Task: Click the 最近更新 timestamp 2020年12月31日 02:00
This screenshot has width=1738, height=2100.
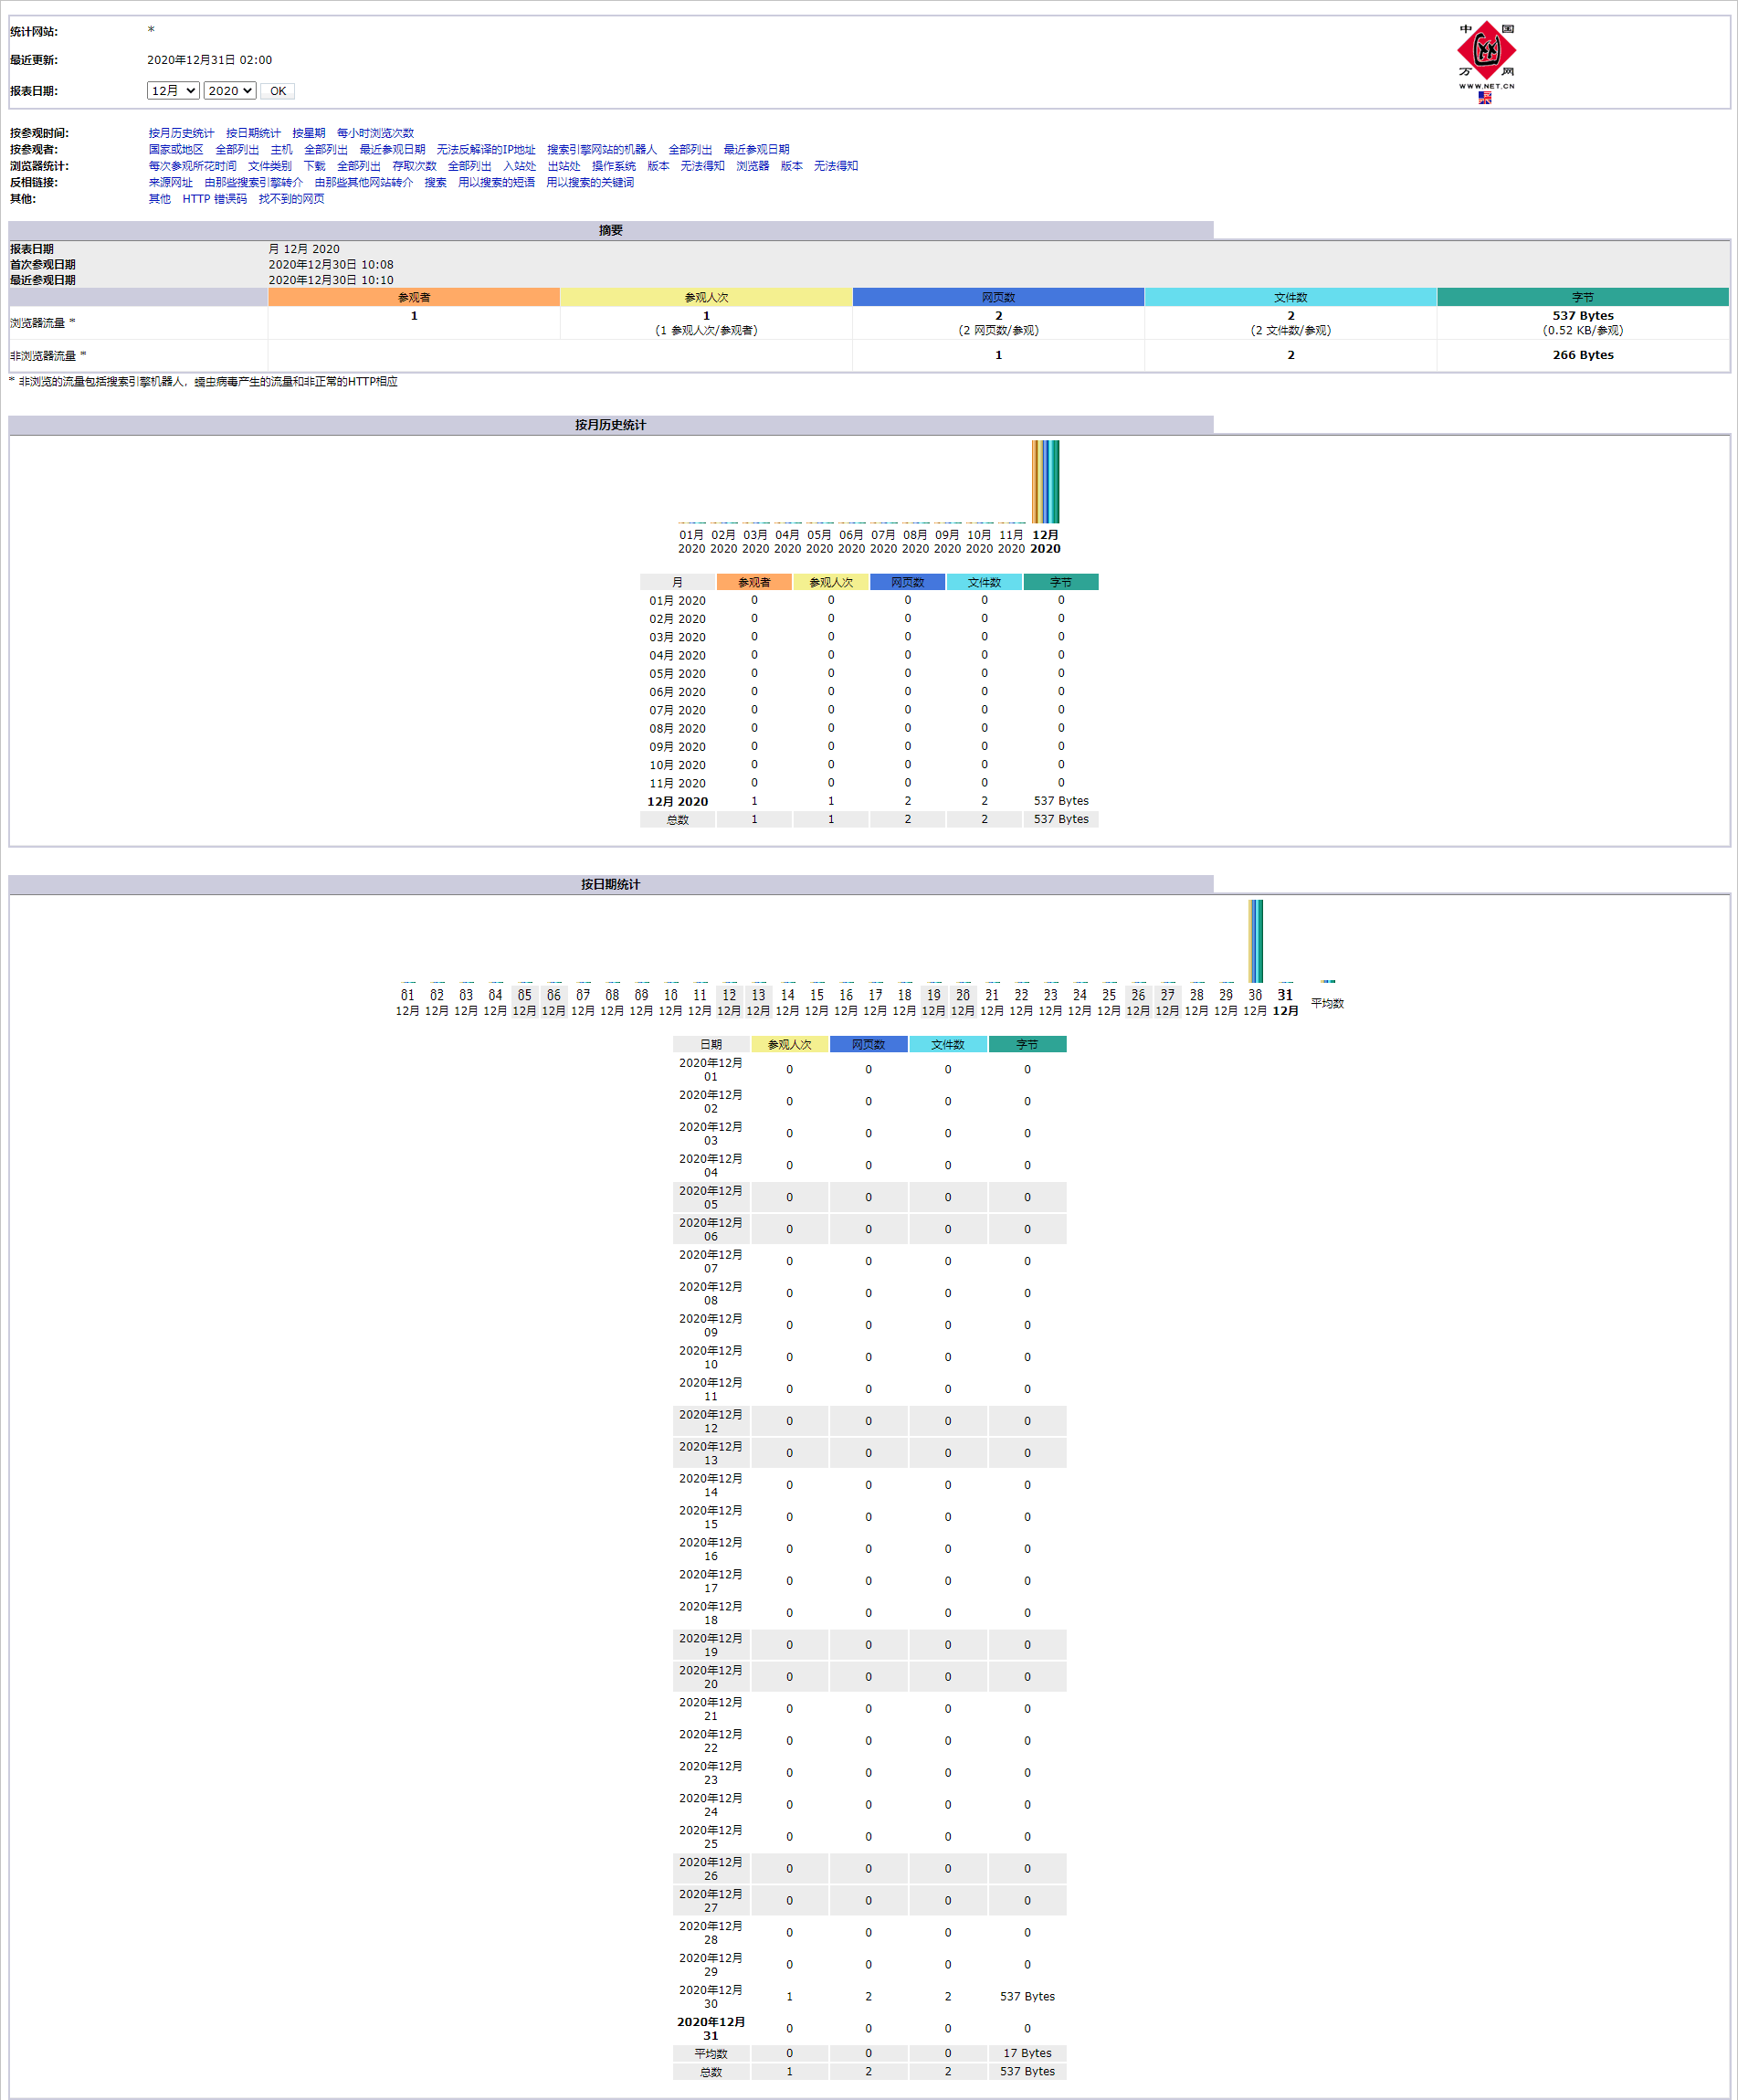Action: tap(210, 60)
